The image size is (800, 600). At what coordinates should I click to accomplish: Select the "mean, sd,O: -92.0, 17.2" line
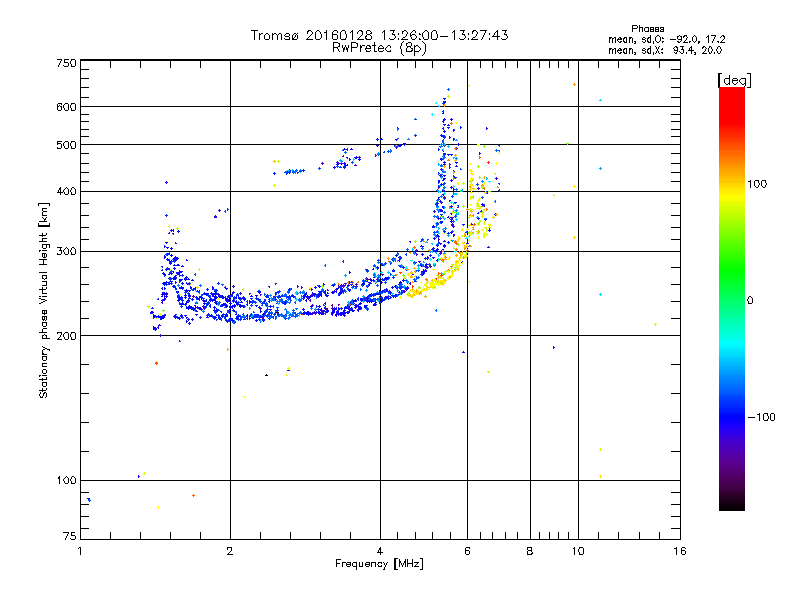coord(666,39)
